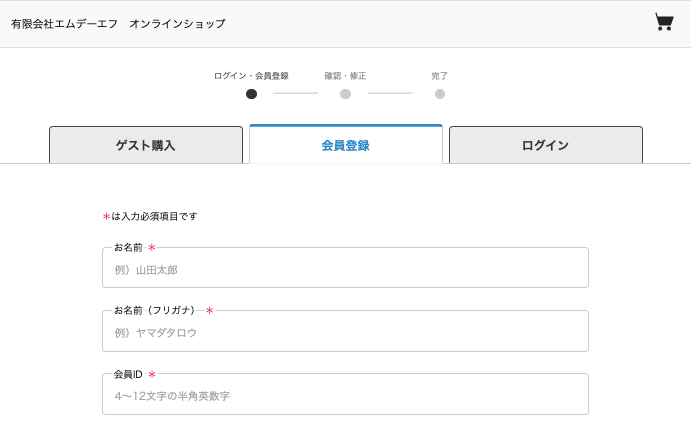Focus the 会員ID input field
The width and height of the screenshot is (691, 430).
point(345,396)
